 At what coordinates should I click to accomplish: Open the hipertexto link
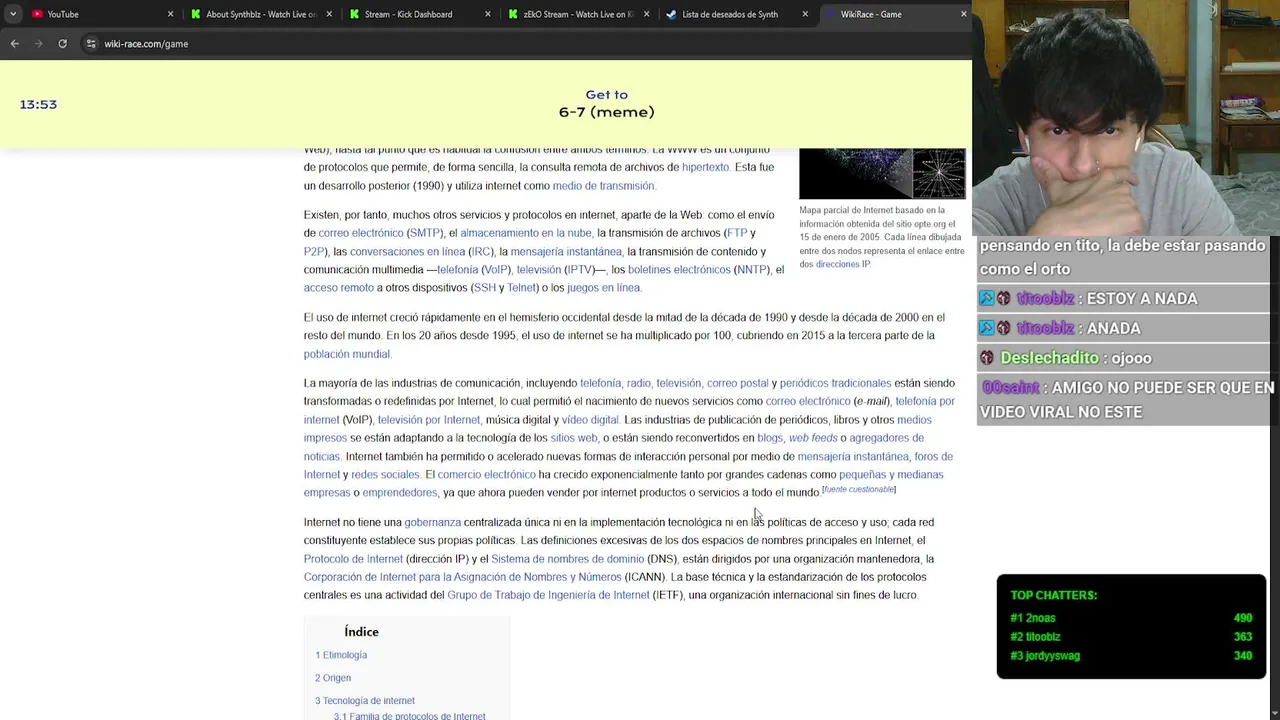(x=705, y=167)
